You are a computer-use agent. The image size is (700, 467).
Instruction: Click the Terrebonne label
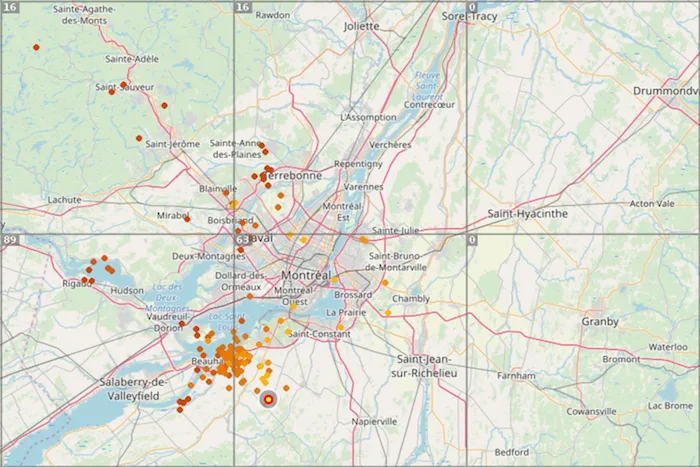[x=293, y=175]
